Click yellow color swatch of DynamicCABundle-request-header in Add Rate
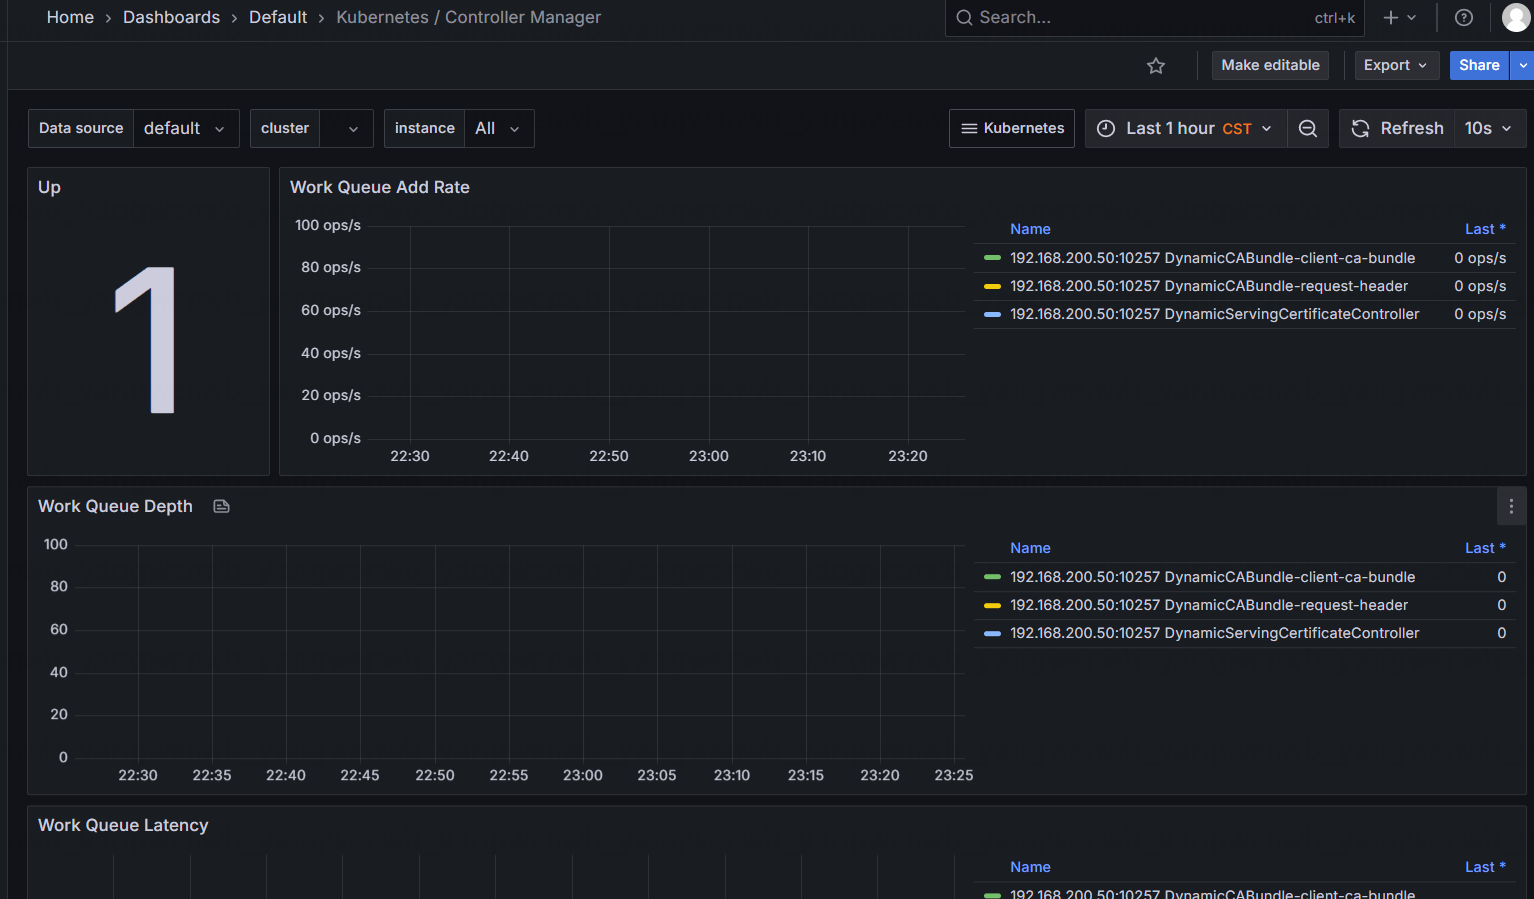 (x=992, y=286)
